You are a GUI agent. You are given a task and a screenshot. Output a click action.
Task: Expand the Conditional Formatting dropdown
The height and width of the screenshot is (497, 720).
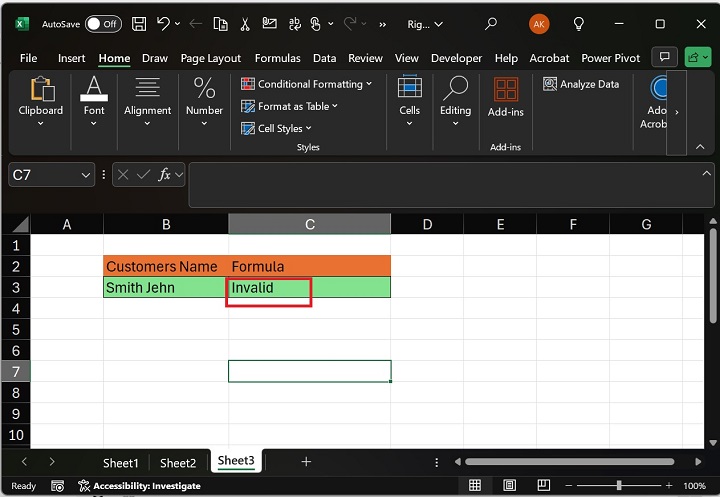coord(306,84)
